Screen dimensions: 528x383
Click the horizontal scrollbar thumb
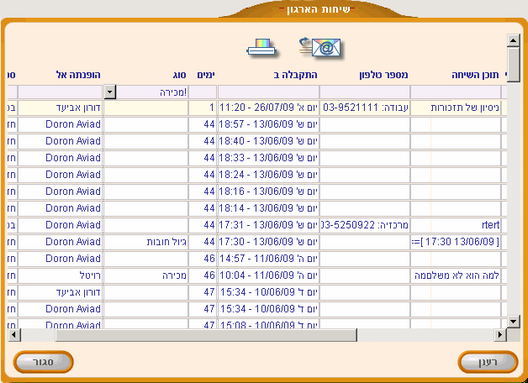pyautogui.click(x=206, y=335)
